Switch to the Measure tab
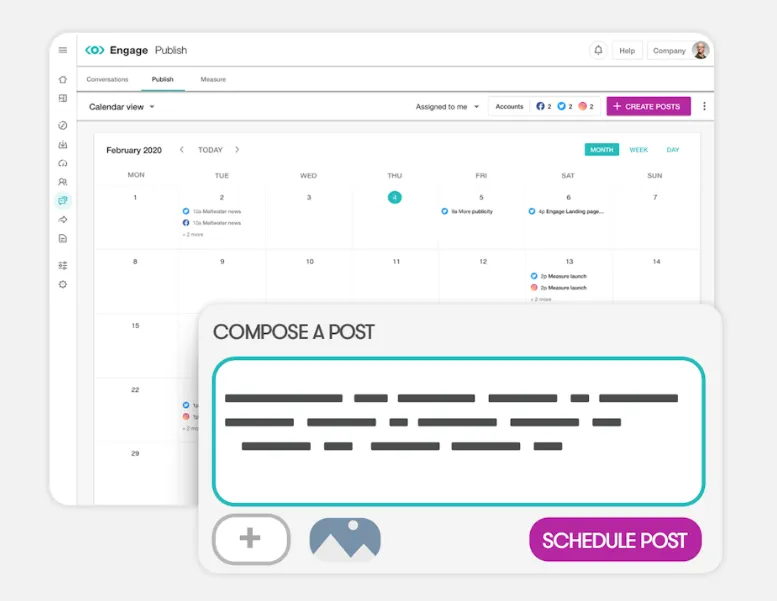This screenshot has width=777, height=601. [x=213, y=79]
